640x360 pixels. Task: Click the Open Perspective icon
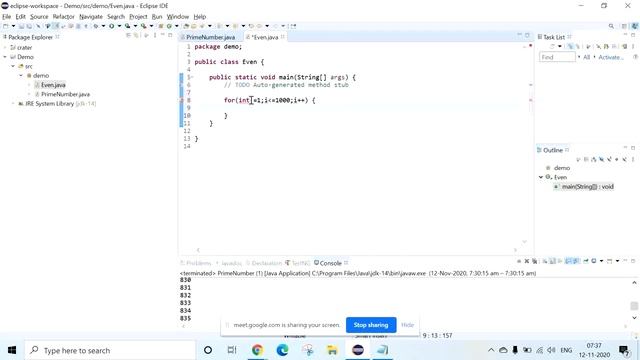(x=624, y=26)
